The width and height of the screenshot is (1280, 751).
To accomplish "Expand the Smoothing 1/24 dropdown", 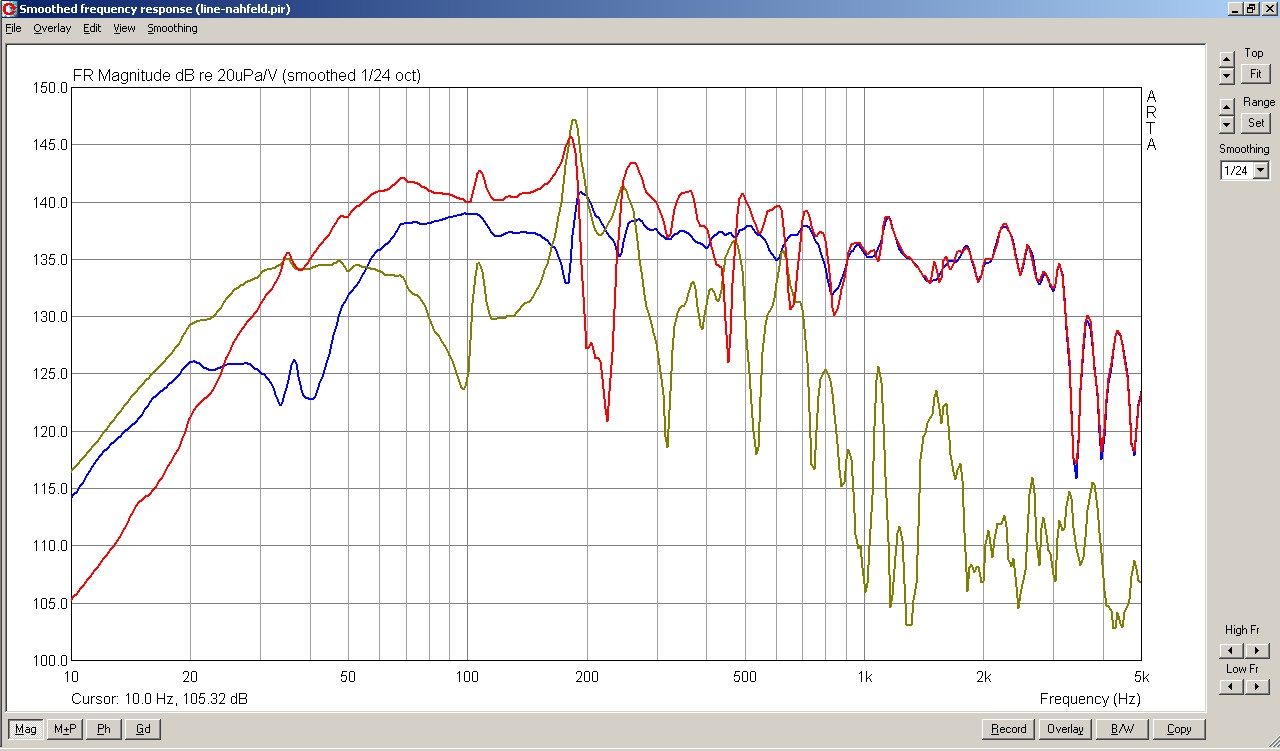I will 1260,171.
